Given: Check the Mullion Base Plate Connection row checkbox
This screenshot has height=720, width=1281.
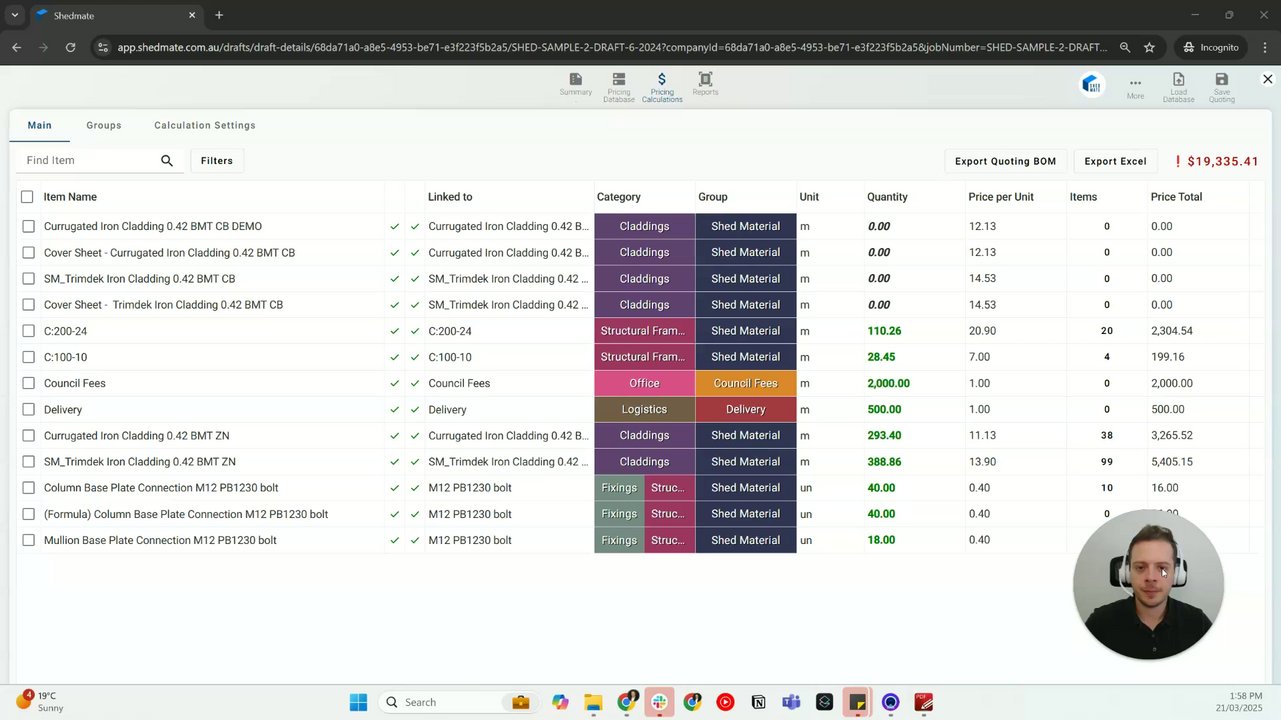Looking at the screenshot, I should coord(28,540).
